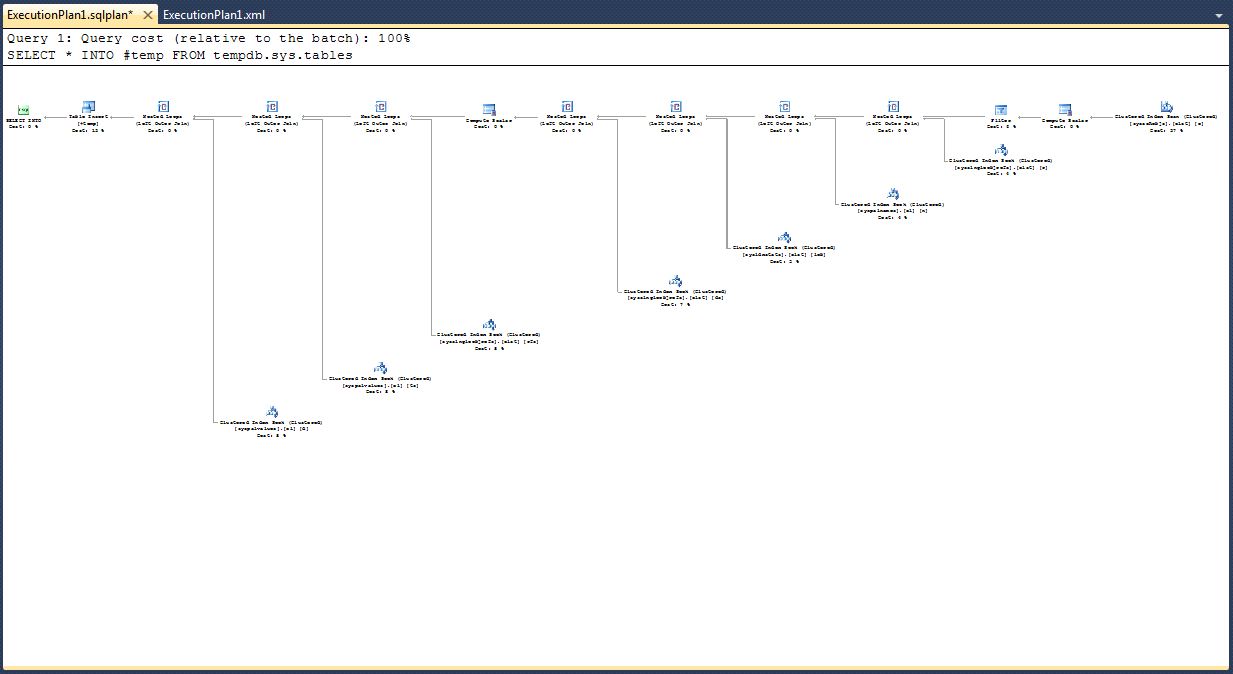Click the Query 1 cost header line
This screenshot has height=674, width=1233.
pyautogui.click(x=209, y=38)
